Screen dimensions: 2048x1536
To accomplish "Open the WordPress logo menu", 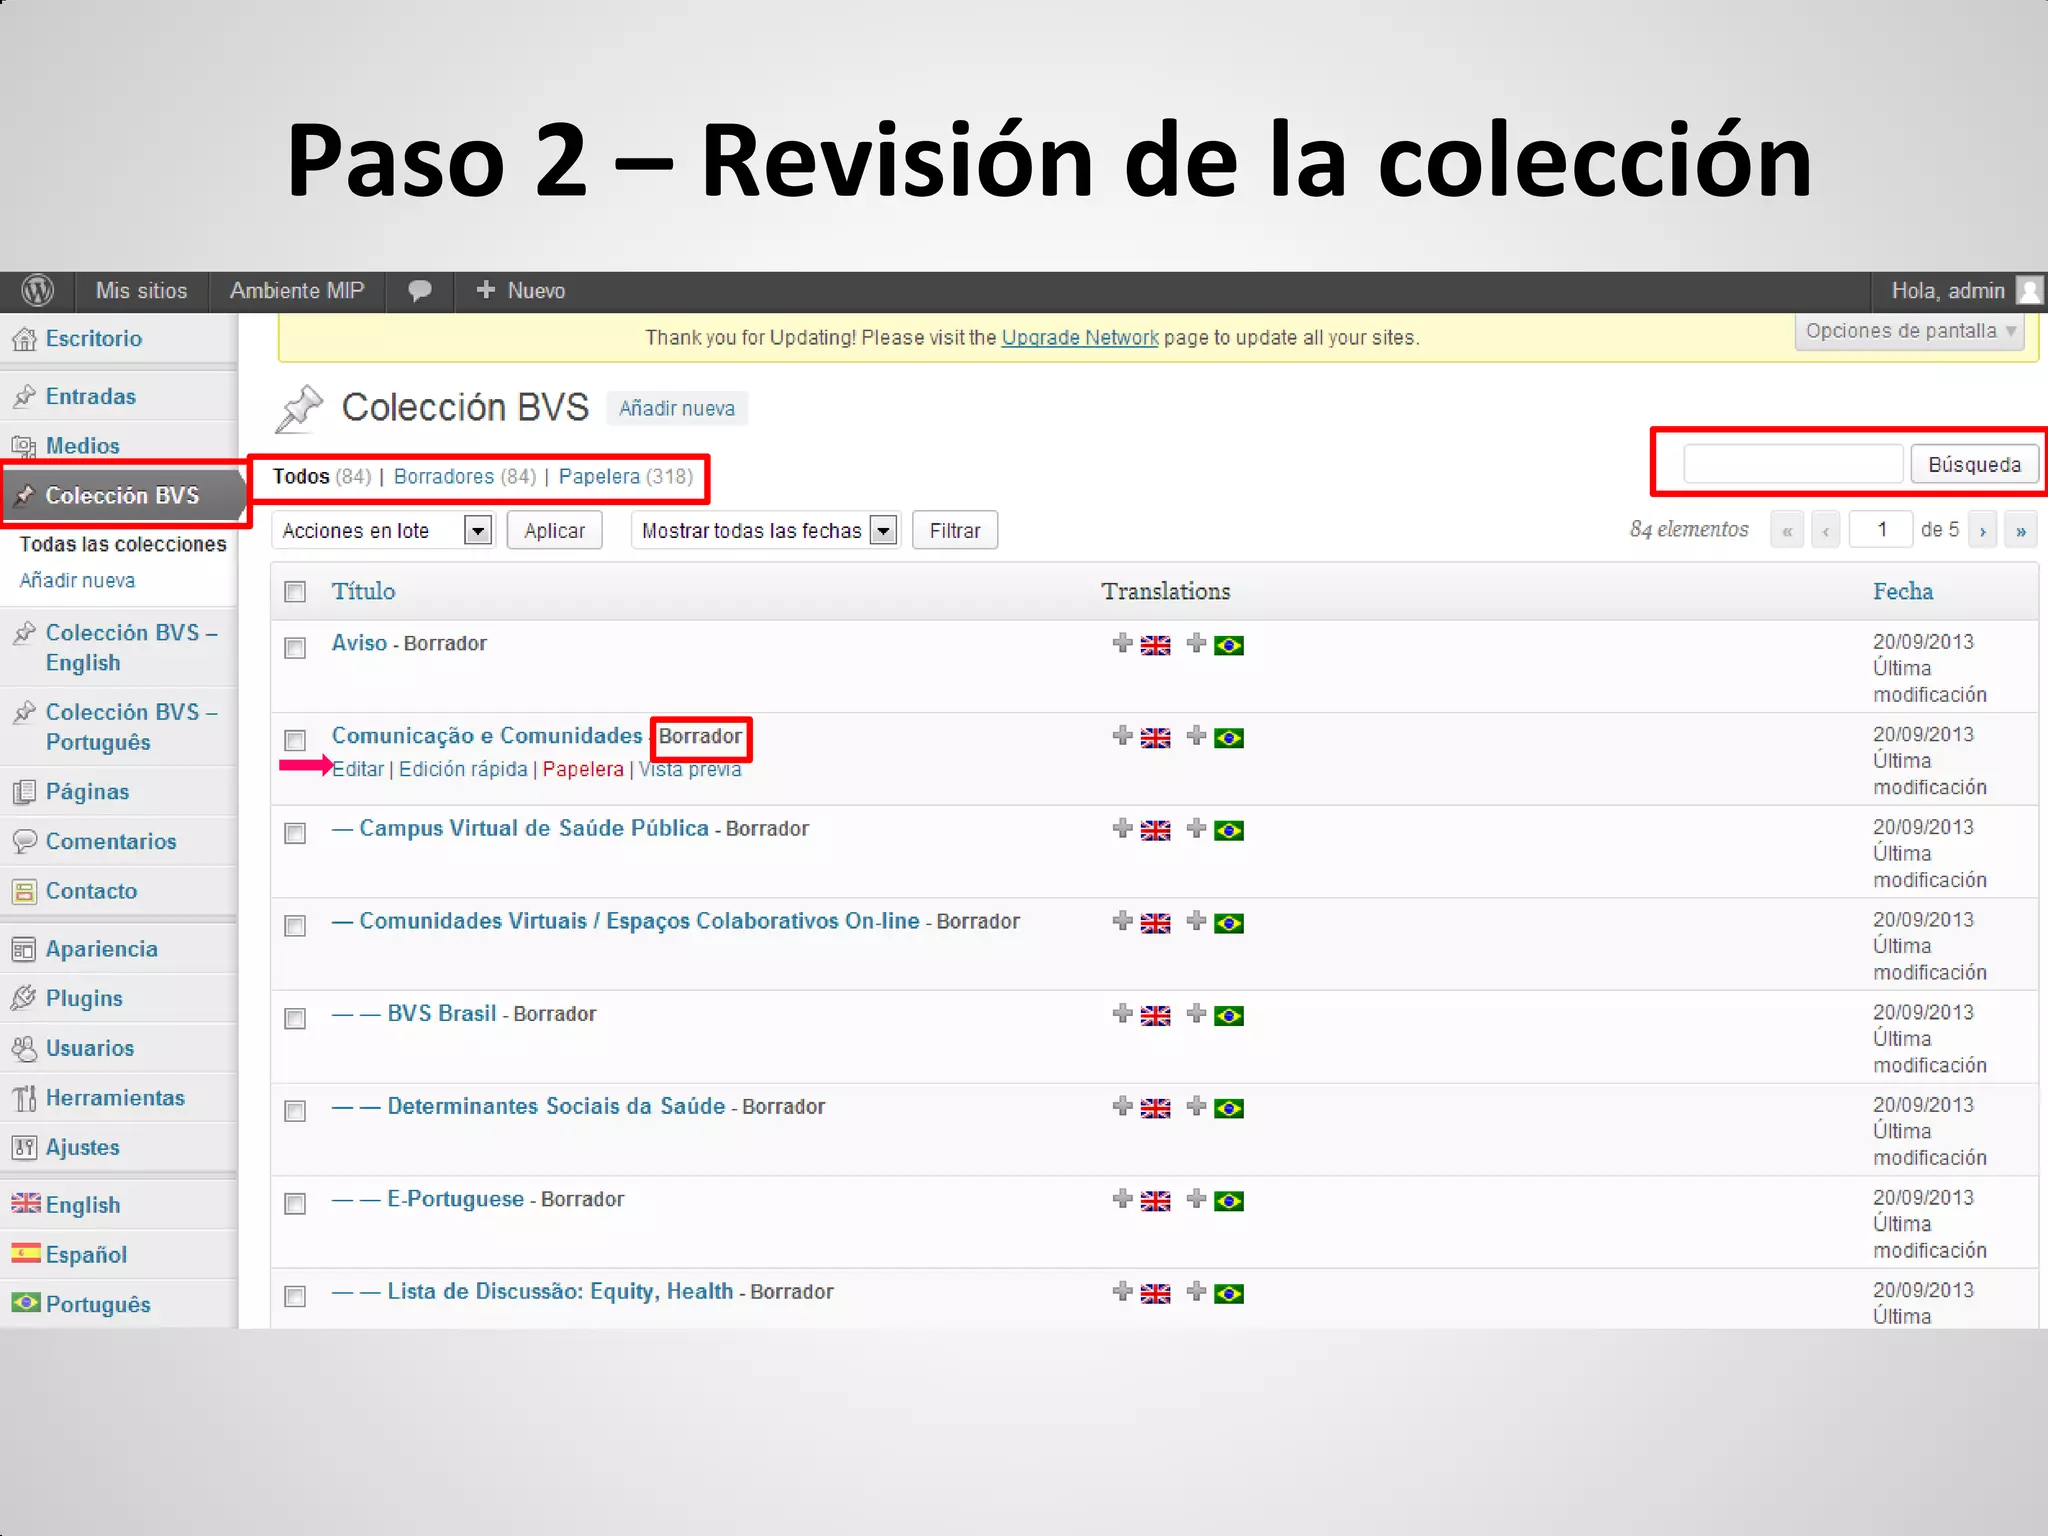I will tap(37, 291).
